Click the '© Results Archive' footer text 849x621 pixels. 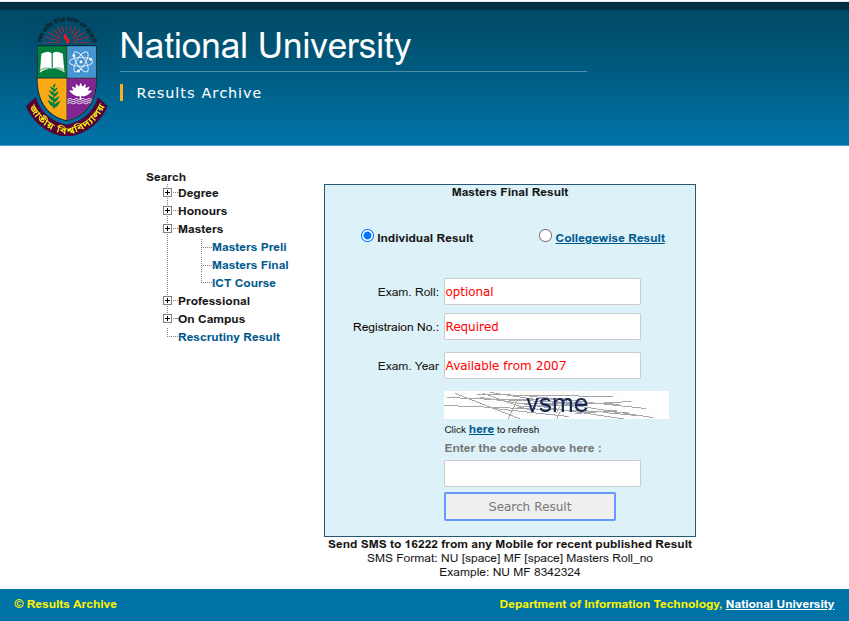click(66, 604)
